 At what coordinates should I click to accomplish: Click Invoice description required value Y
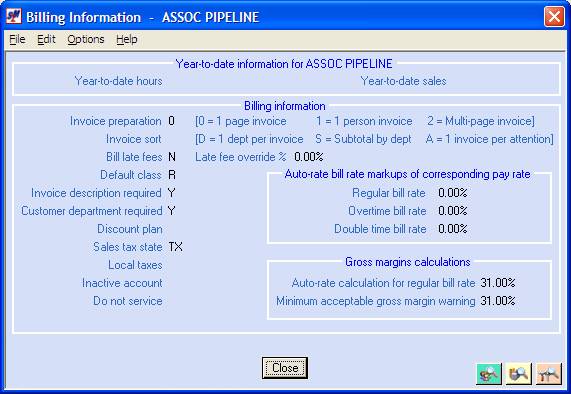coord(172,193)
